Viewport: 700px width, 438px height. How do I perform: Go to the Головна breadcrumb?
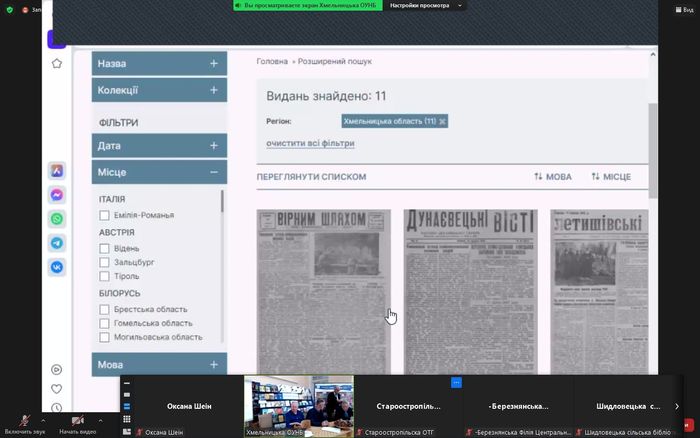(x=272, y=61)
